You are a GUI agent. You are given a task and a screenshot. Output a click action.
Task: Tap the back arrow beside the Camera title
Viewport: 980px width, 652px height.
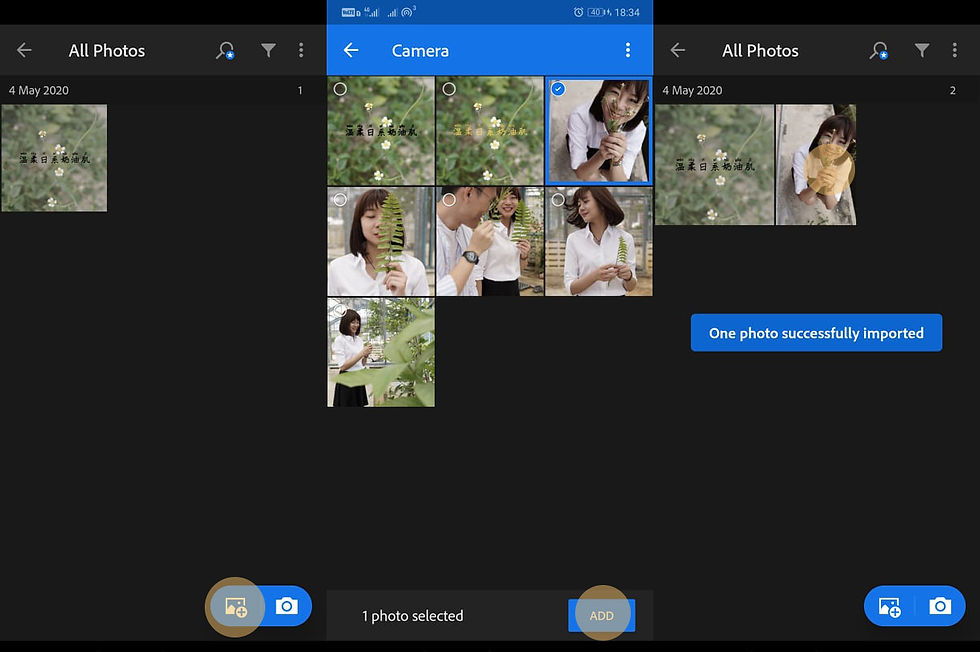pyautogui.click(x=351, y=50)
